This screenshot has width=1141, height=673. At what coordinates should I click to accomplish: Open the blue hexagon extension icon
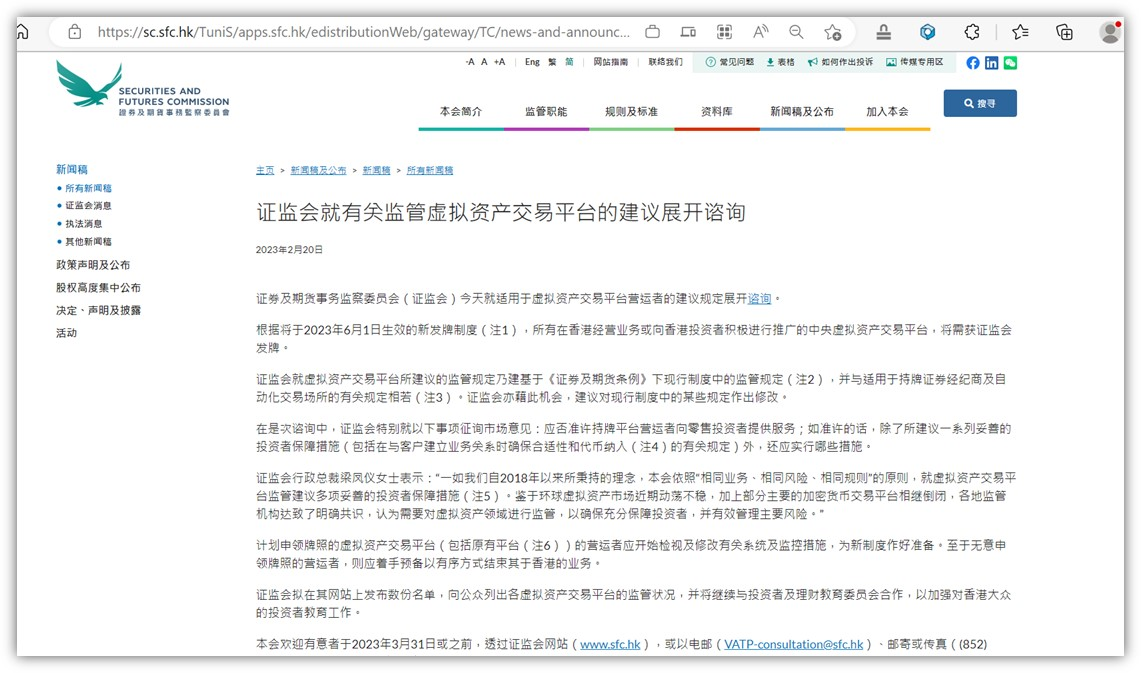click(927, 32)
